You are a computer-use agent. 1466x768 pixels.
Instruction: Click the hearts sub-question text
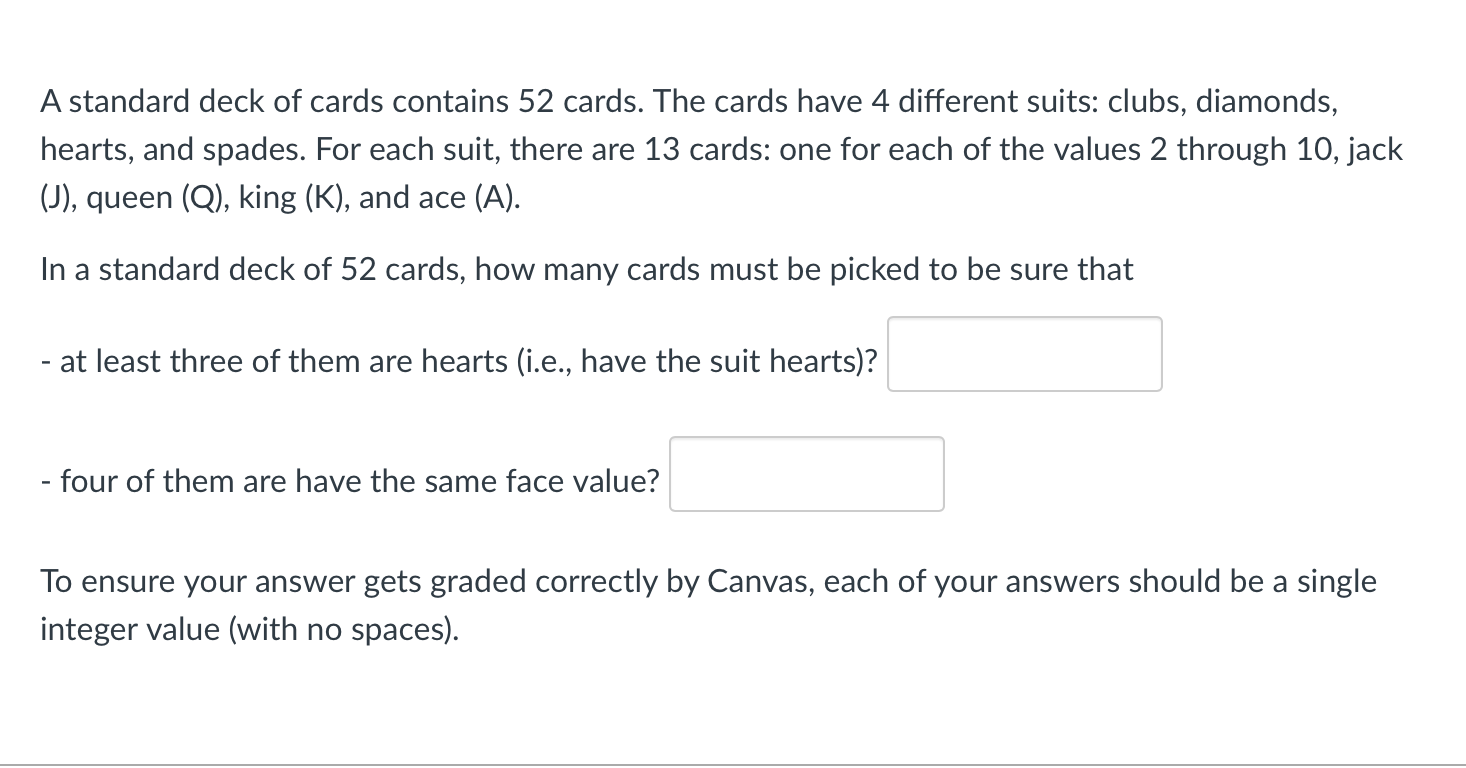tap(458, 361)
